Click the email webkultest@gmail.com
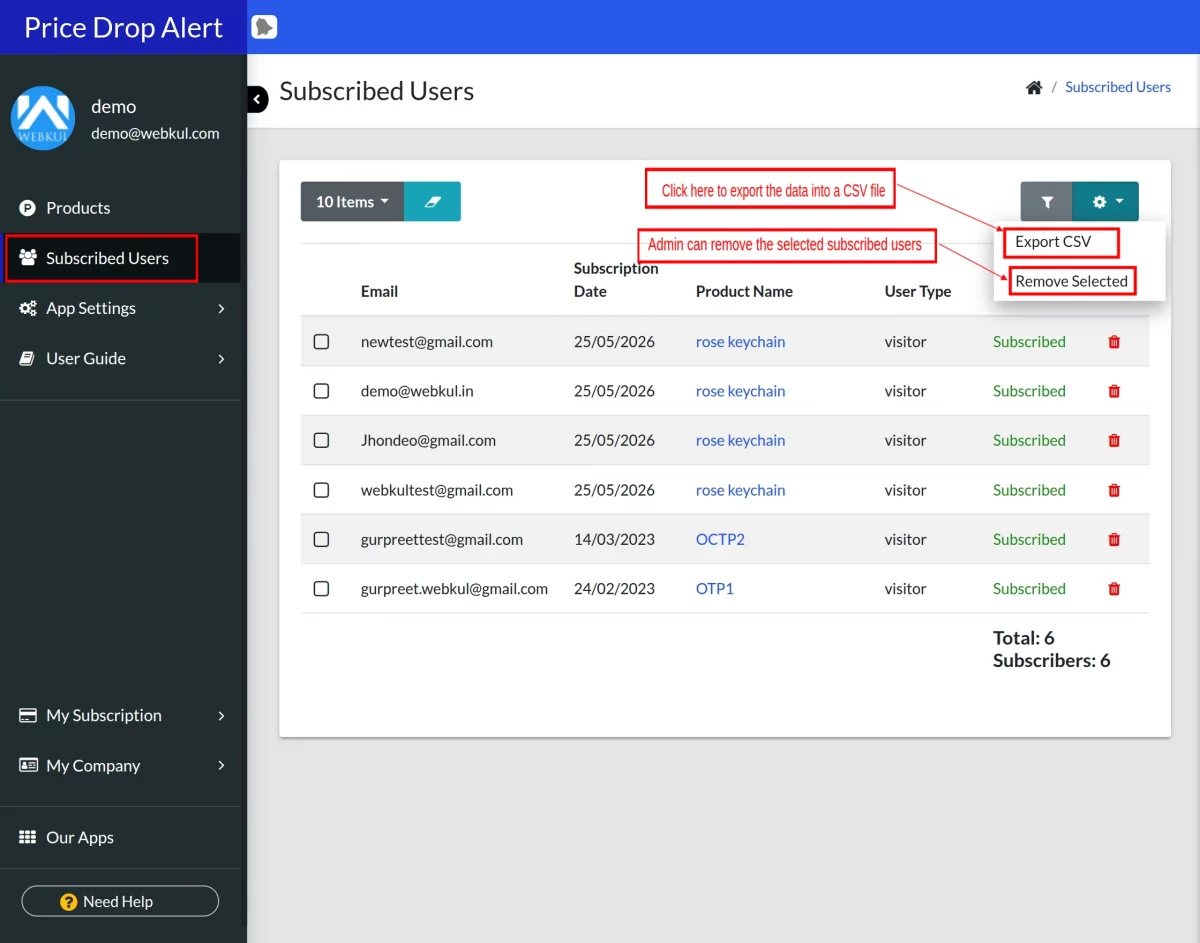Viewport: 1200px width, 943px height. [437, 490]
